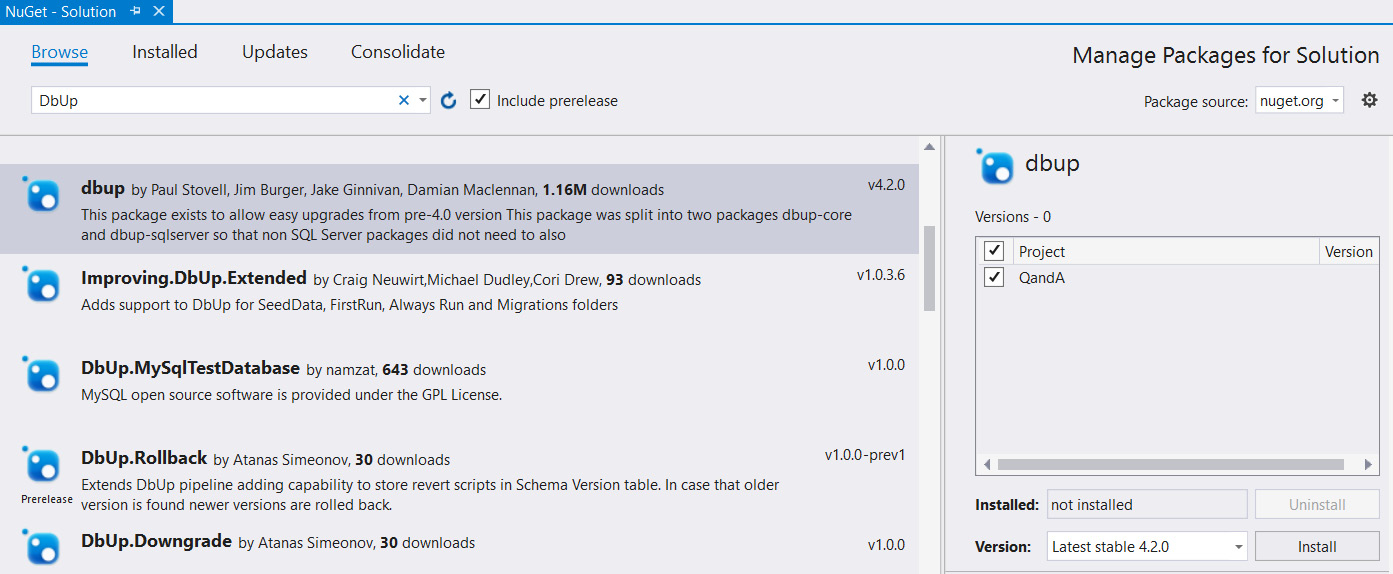
Task: Click the 'Versions - 0' label
Action: [1013, 216]
